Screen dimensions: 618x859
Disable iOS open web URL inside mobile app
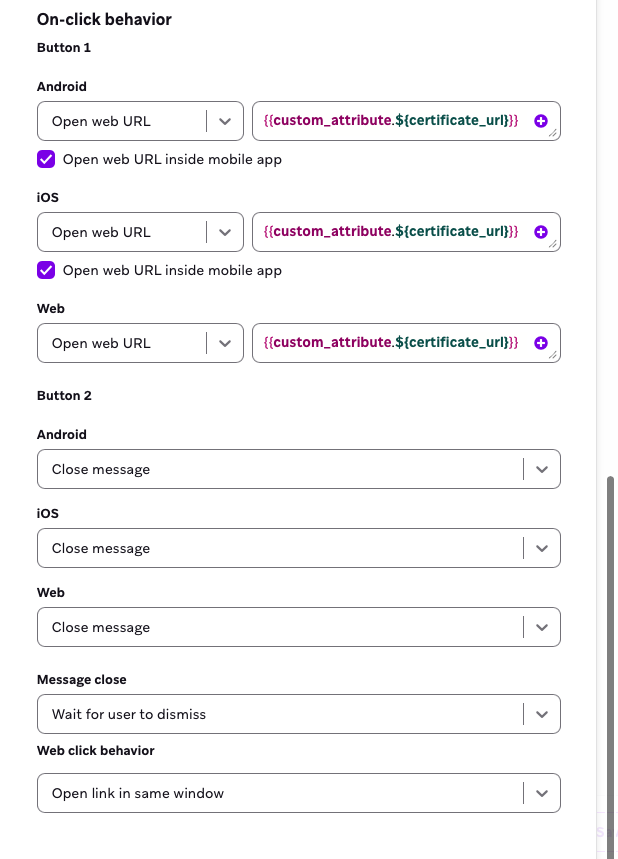tap(44, 270)
